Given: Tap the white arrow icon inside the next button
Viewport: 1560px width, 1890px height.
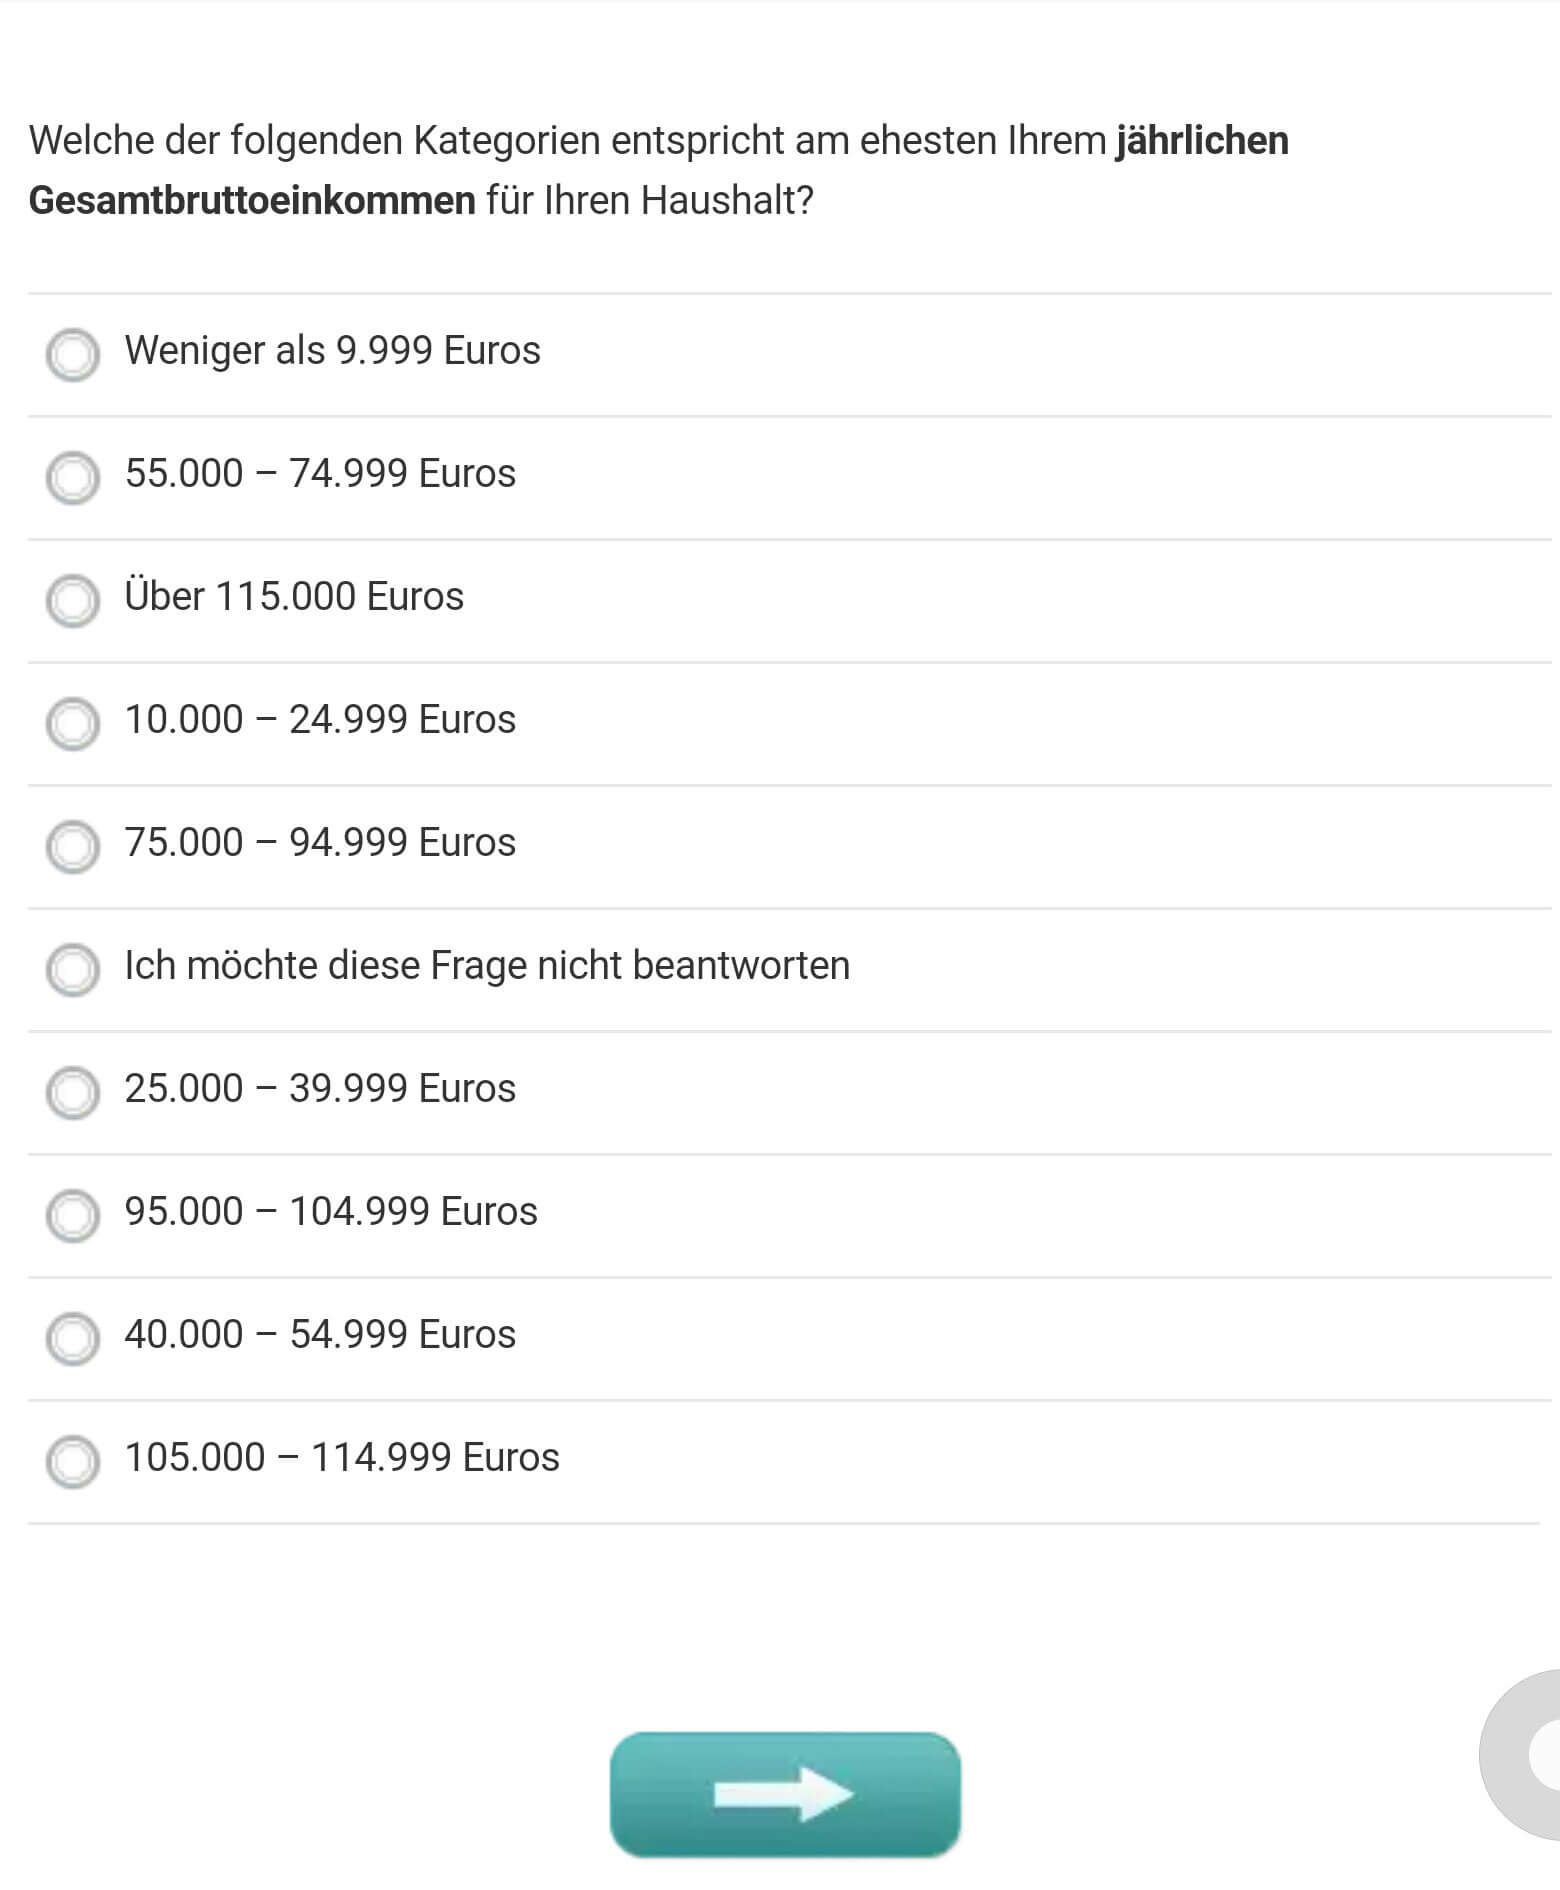Looking at the screenshot, I should [784, 1794].
